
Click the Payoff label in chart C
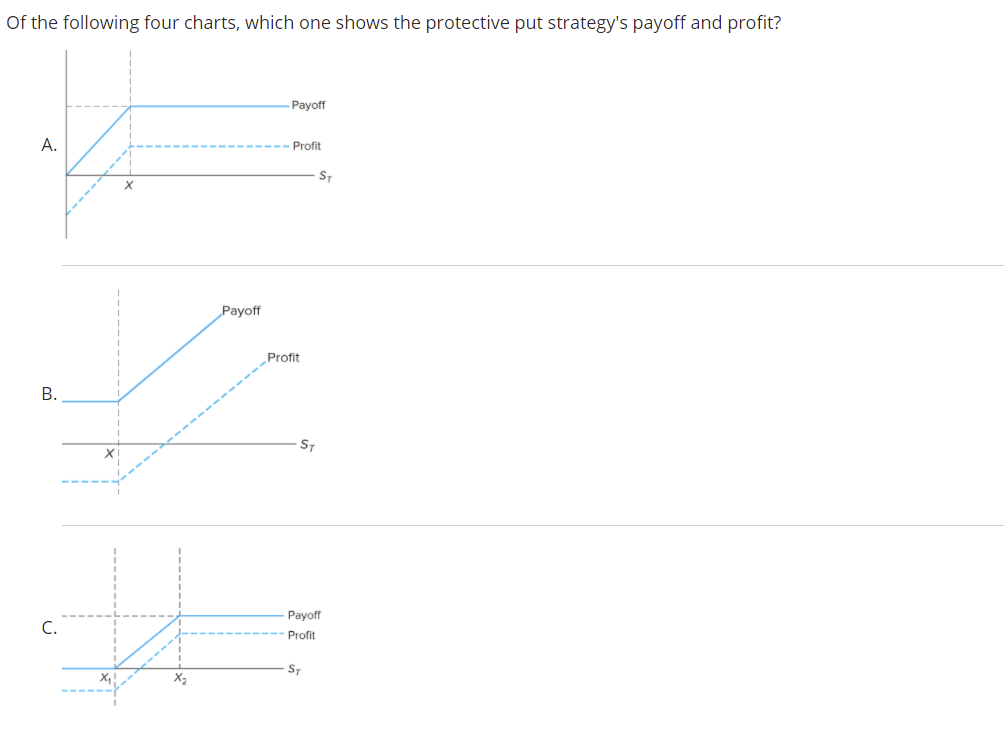[x=304, y=615]
